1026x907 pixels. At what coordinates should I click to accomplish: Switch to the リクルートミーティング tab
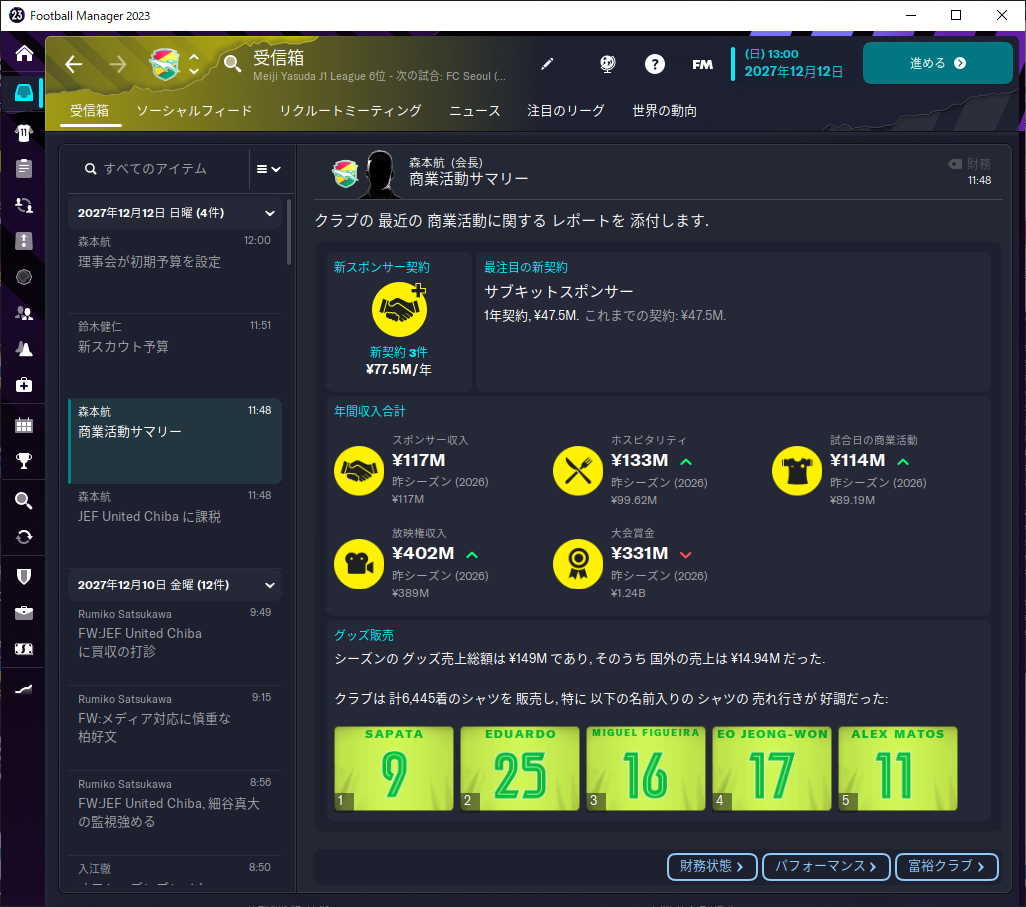click(350, 111)
